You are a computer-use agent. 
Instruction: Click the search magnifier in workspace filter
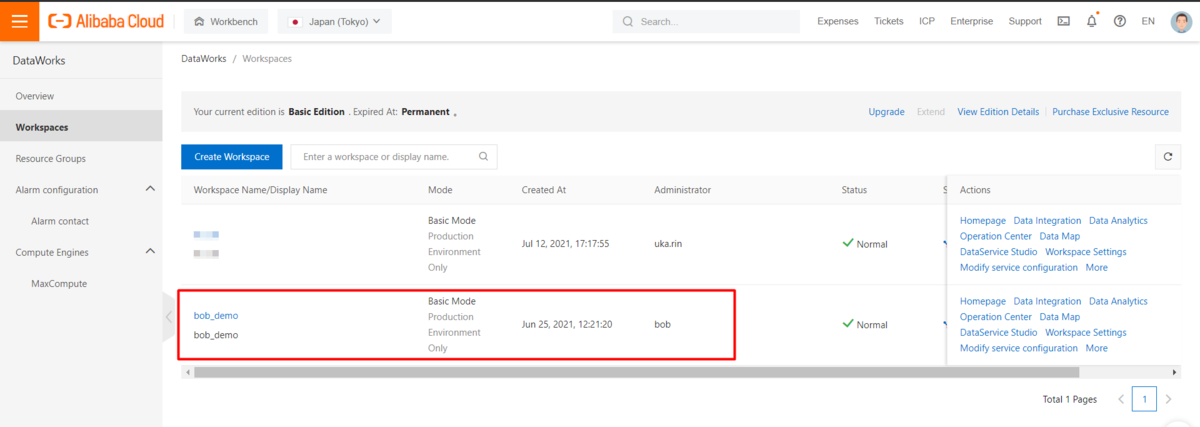483,157
